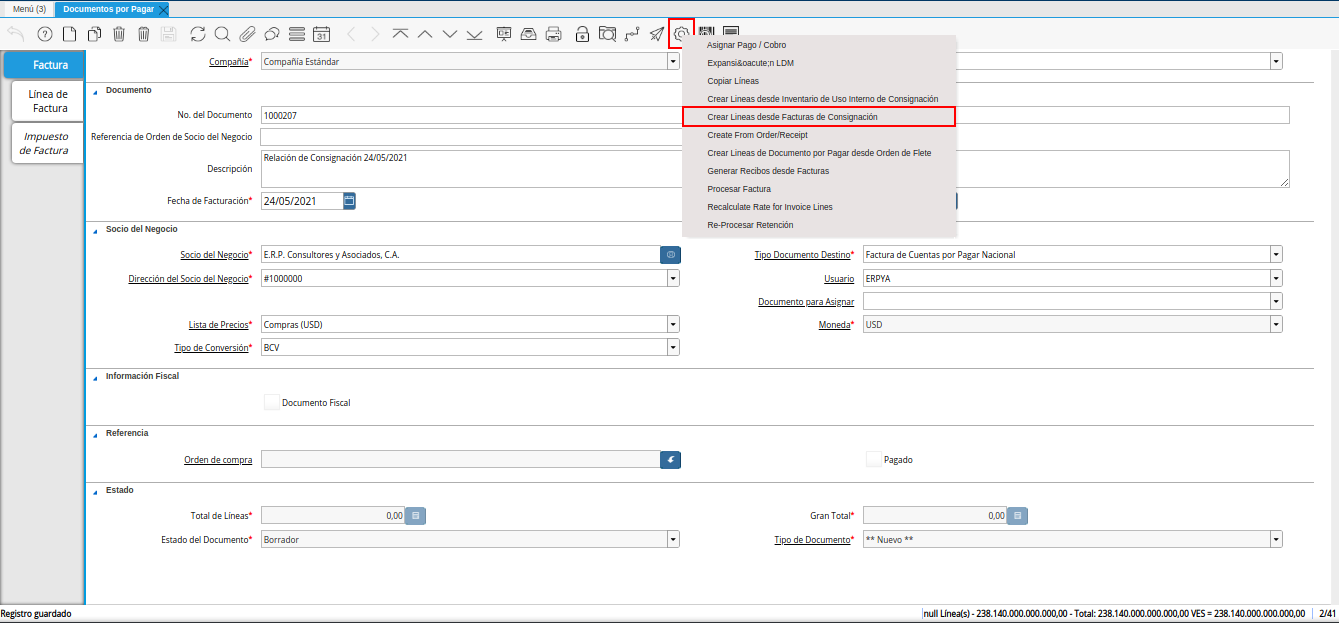Click the Refresh arrows toolbar icon

coord(197,34)
